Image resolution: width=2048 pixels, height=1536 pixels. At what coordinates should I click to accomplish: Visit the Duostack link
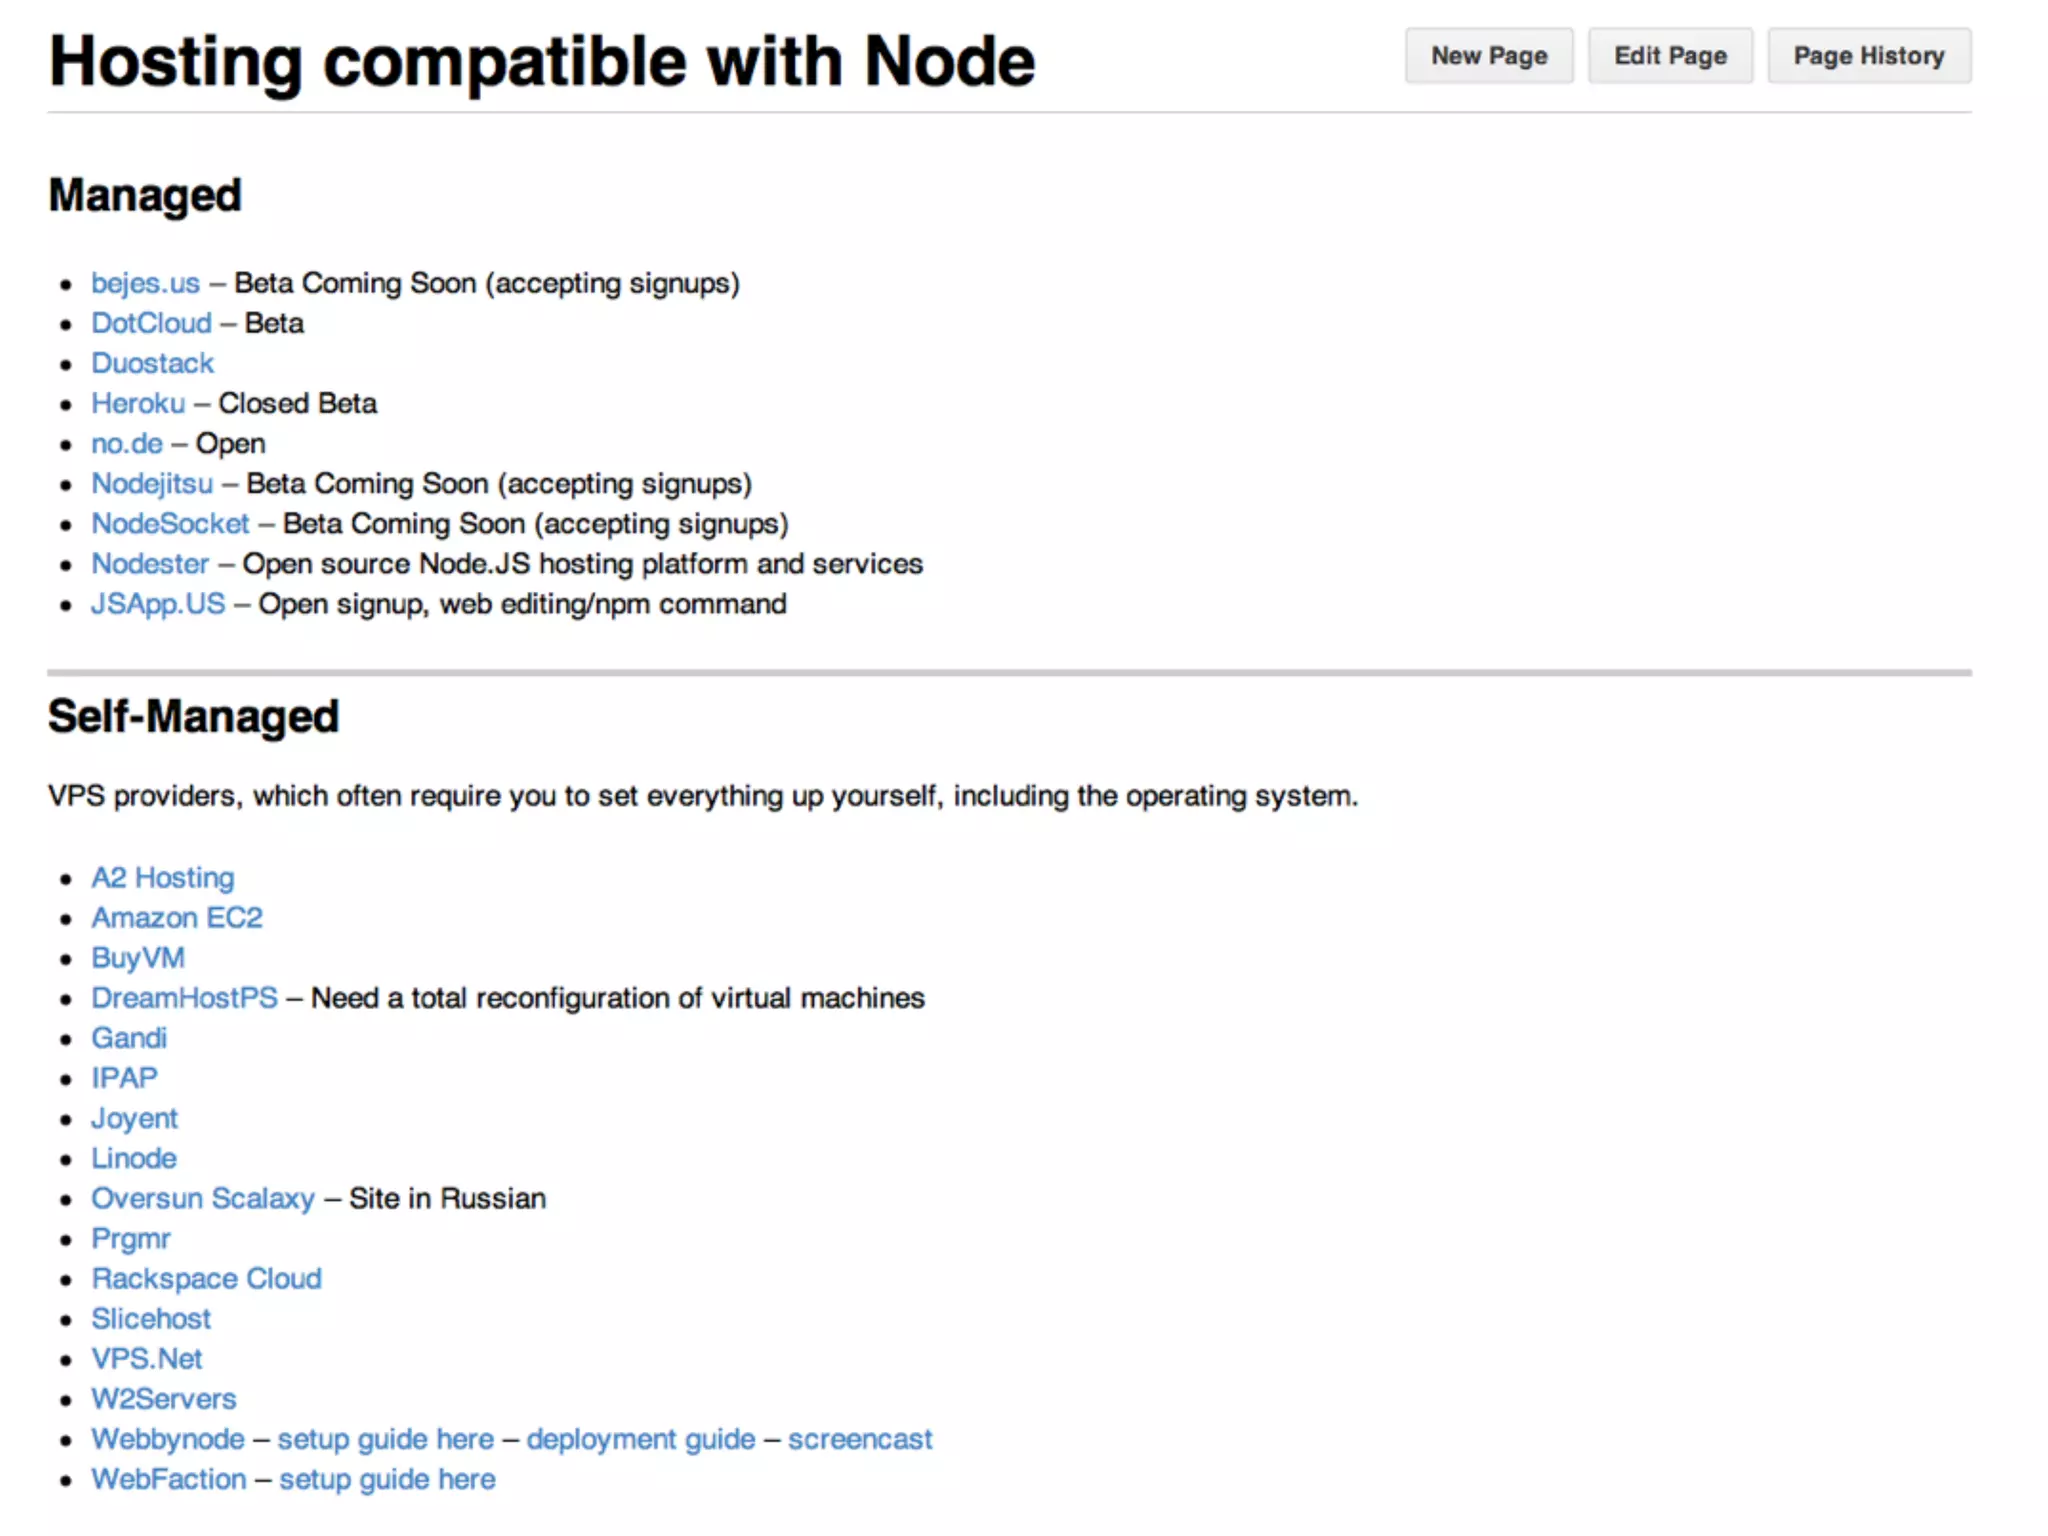152,363
